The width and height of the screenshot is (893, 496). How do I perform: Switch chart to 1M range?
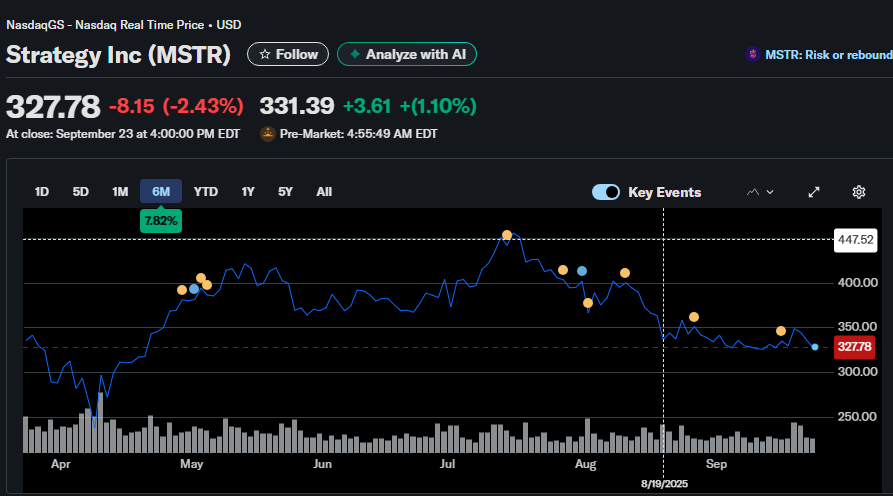pos(120,192)
